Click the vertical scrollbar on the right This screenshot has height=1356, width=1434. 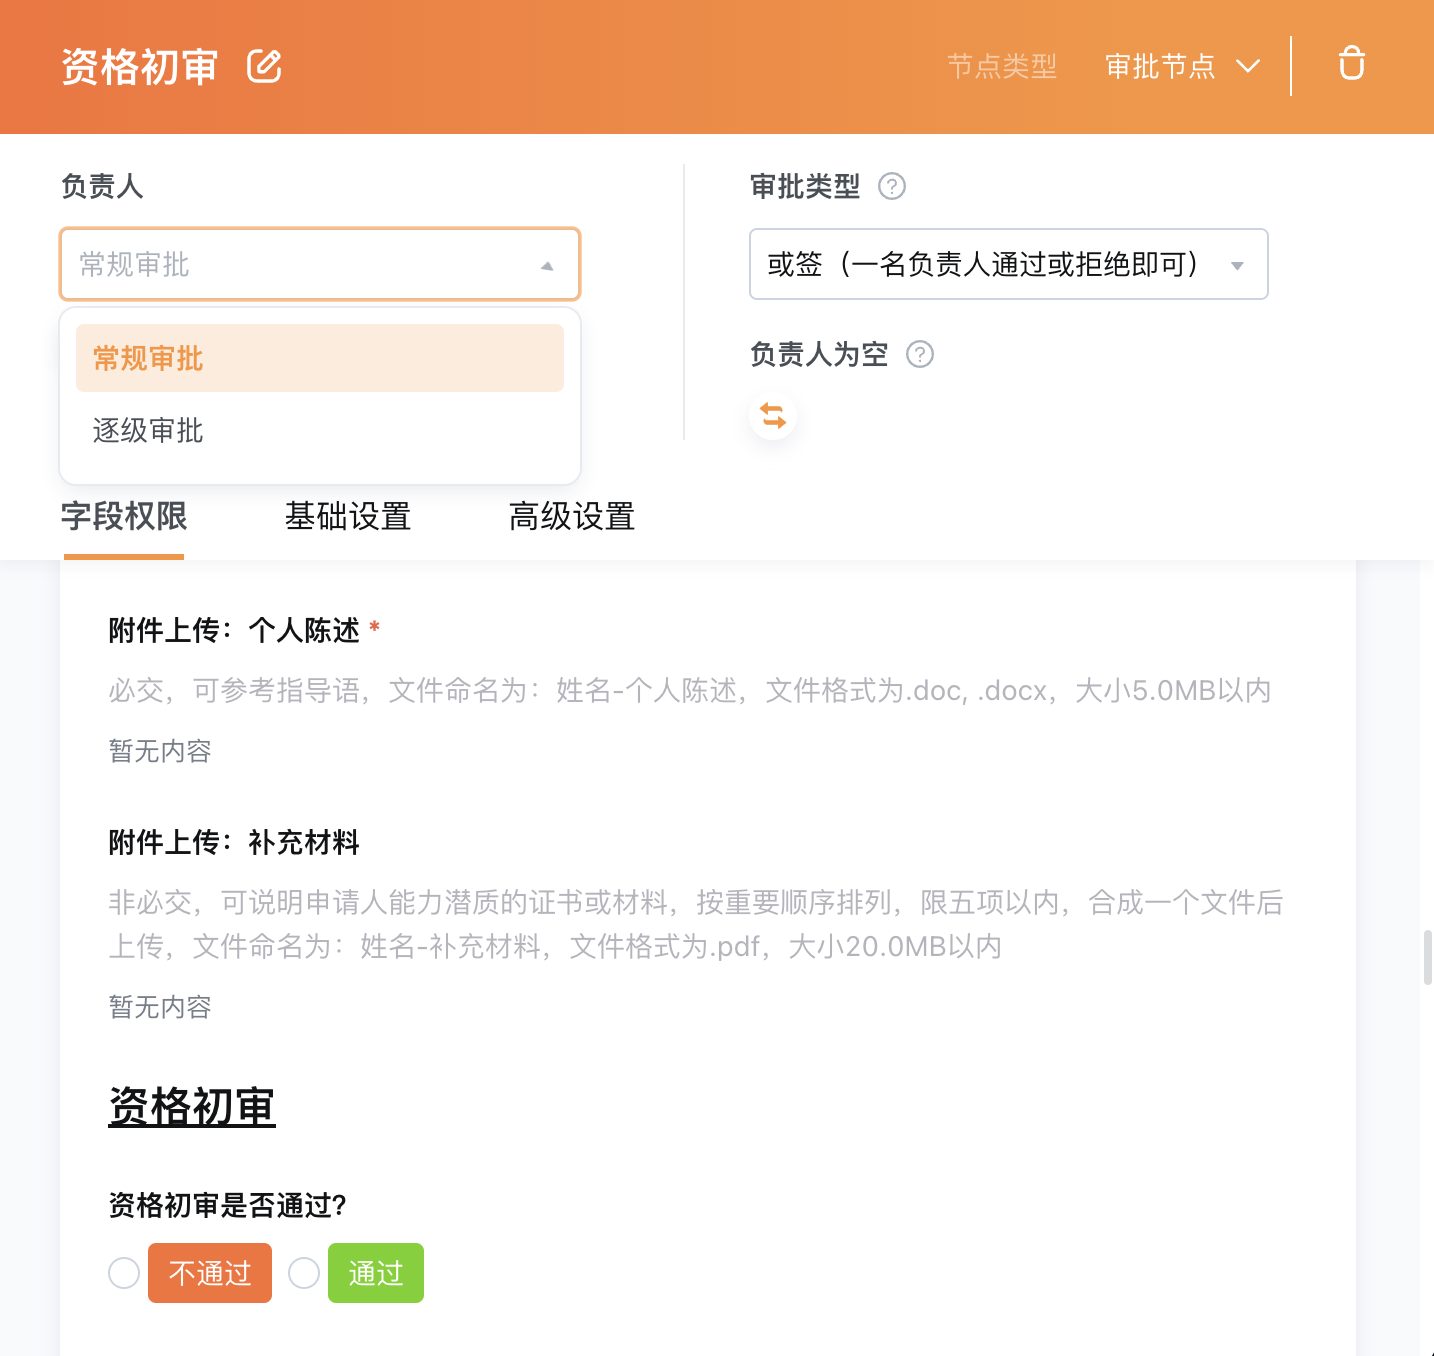pos(1427,957)
